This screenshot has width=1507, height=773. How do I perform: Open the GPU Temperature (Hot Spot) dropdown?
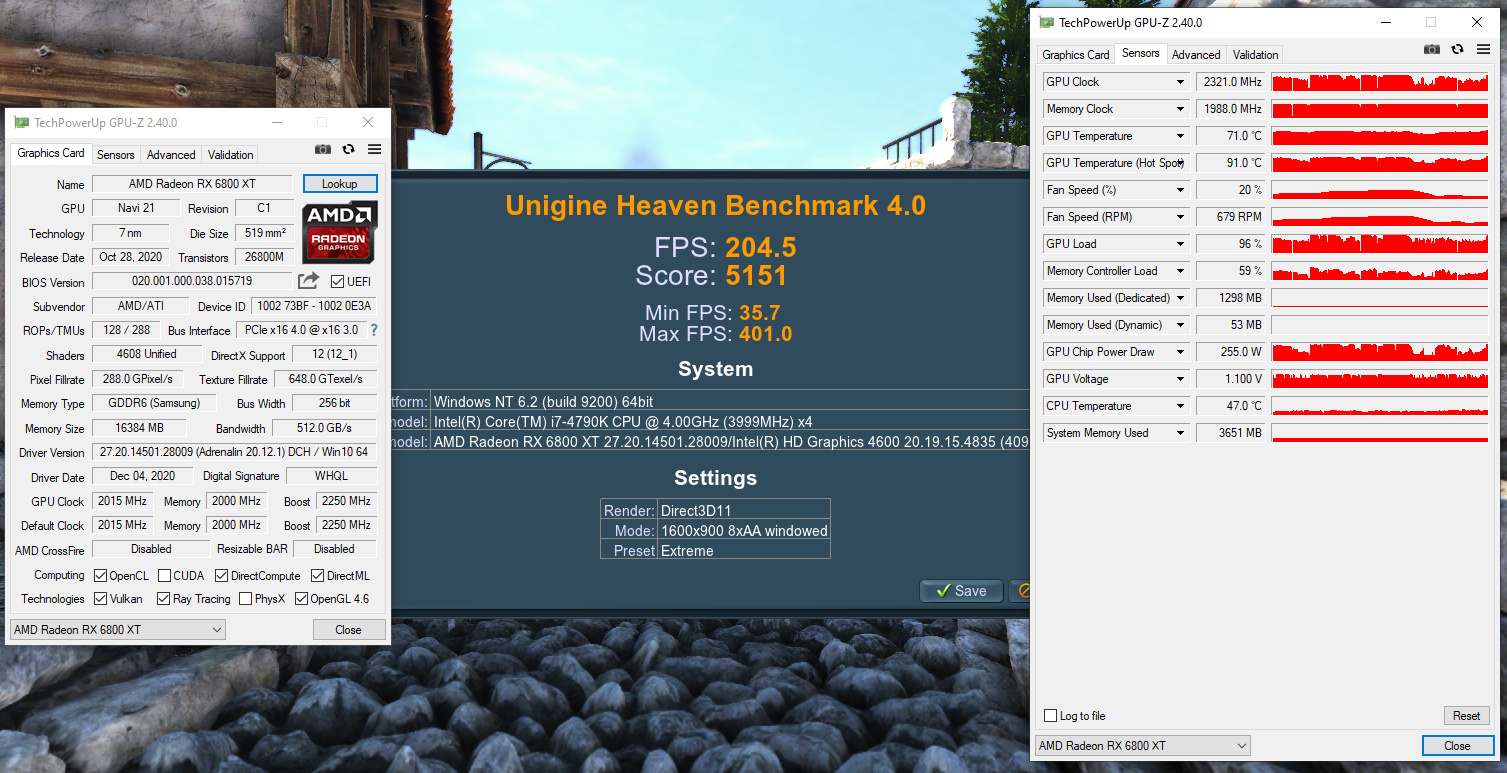click(x=1180, y=163)
